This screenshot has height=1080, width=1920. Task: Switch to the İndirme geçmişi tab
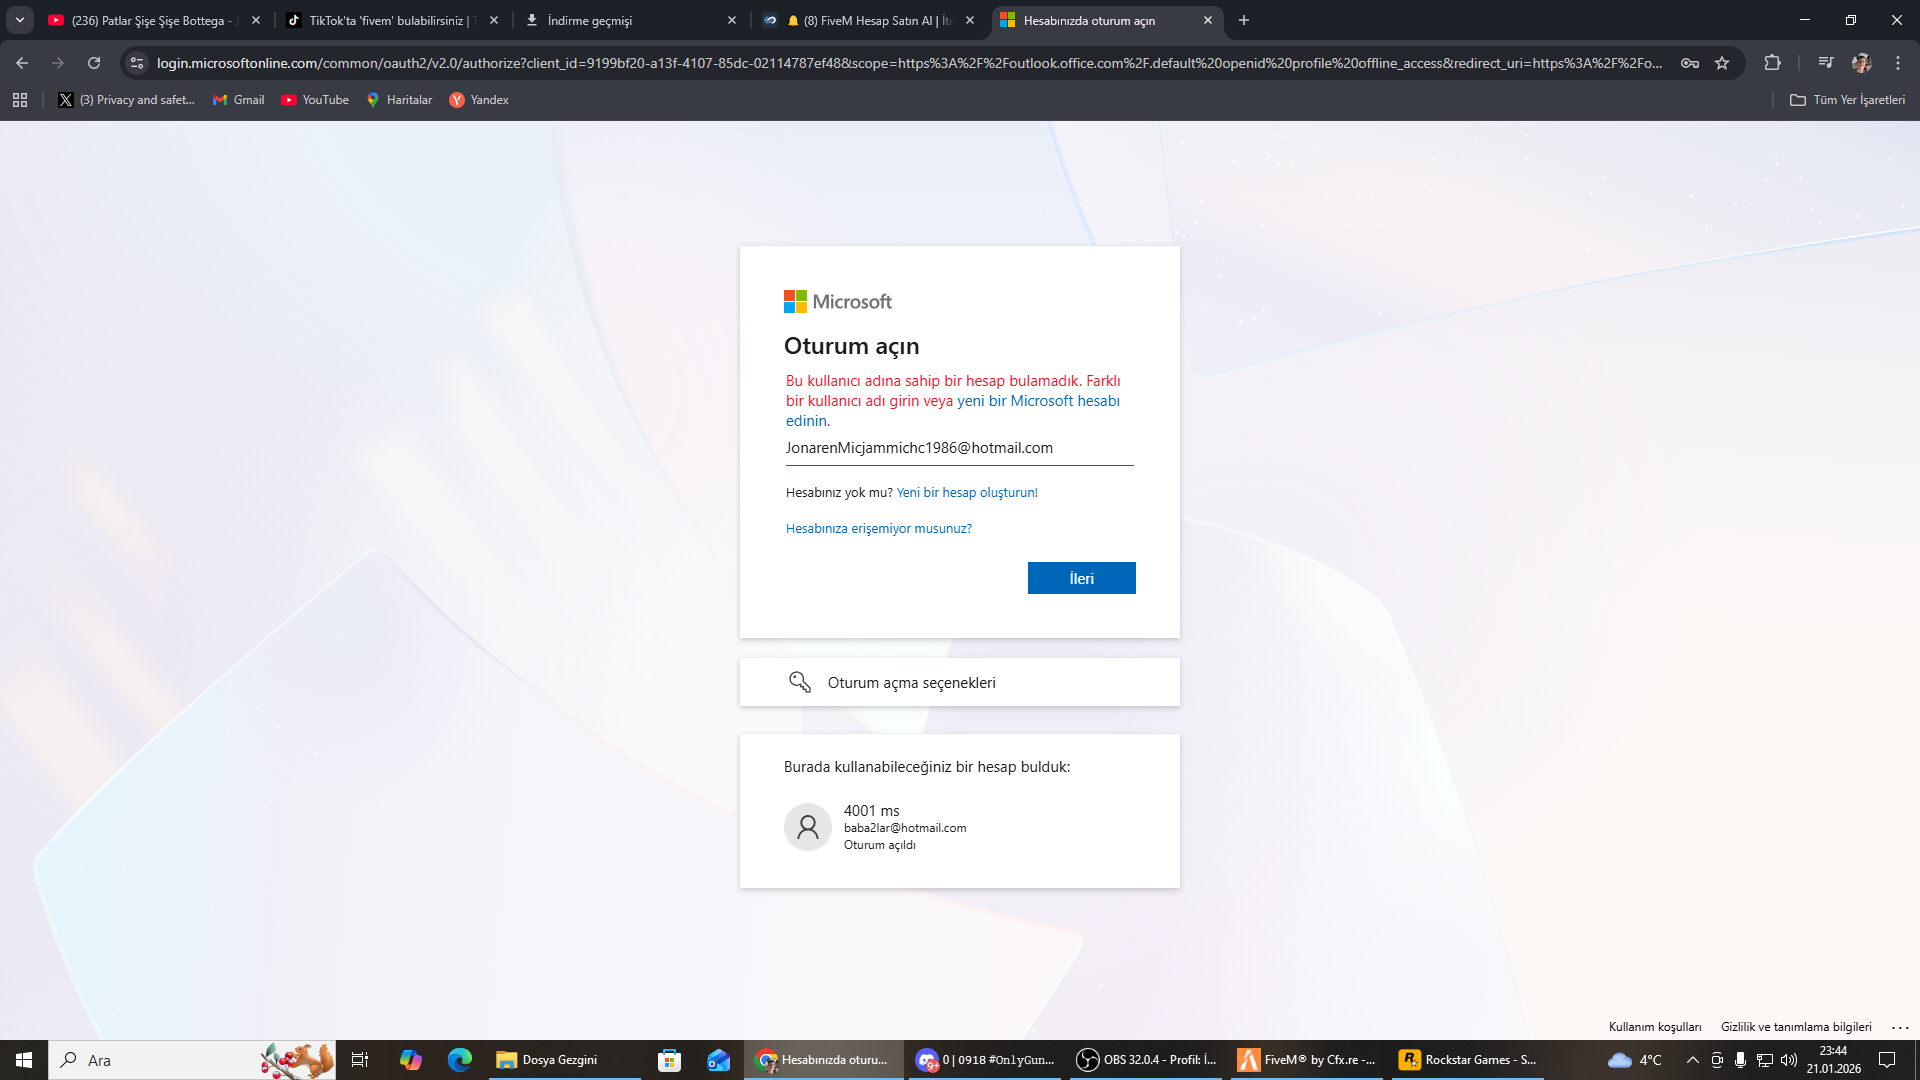[x=630, y=20]
